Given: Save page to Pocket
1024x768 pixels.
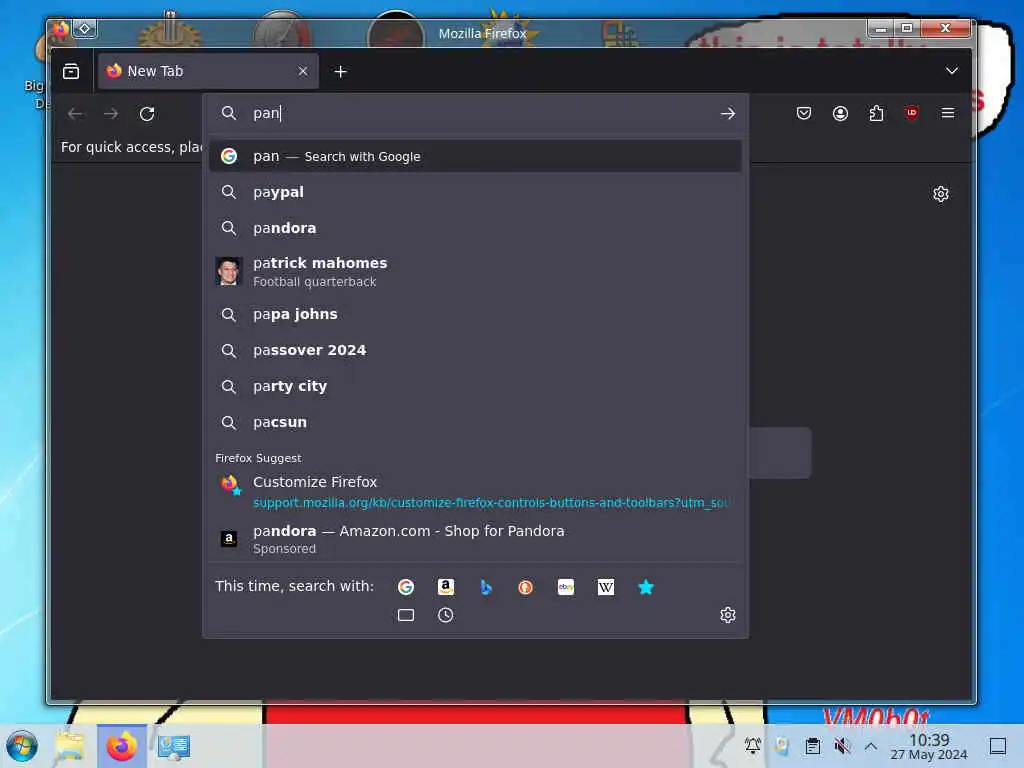Looking at the screenshot, I should point(804,114).
